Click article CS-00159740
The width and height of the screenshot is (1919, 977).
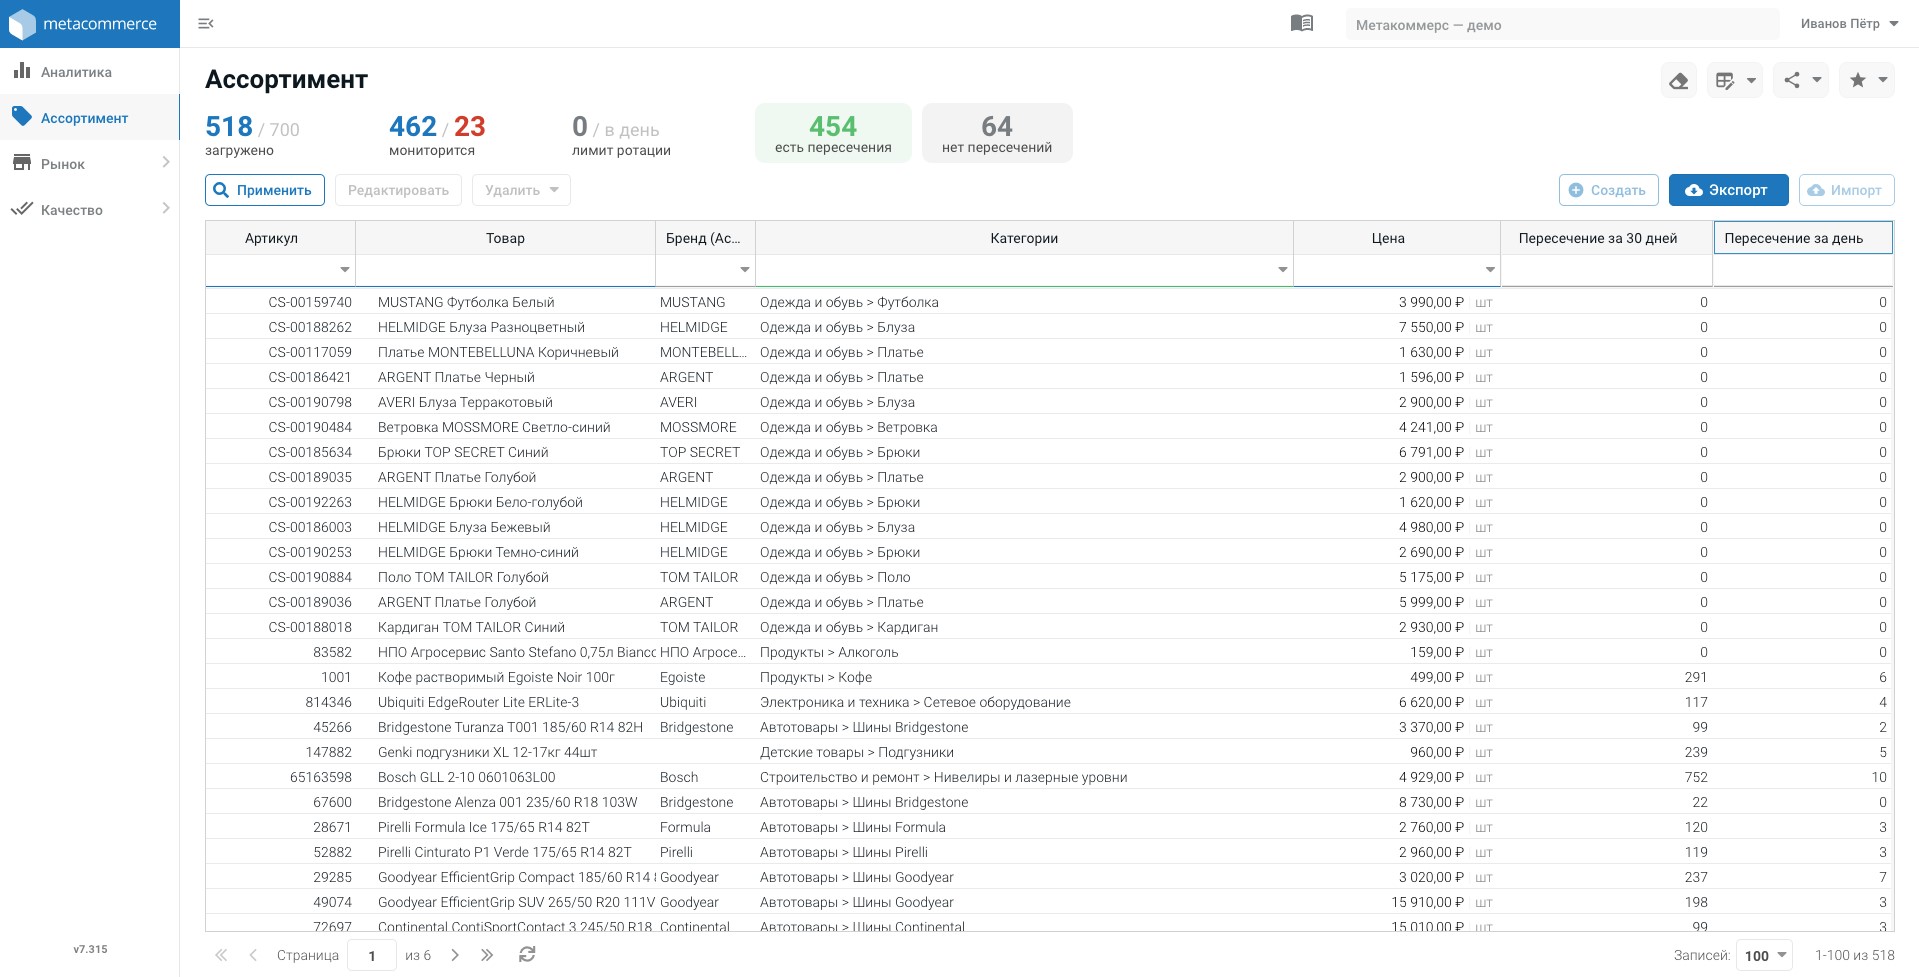pos(310,302)
